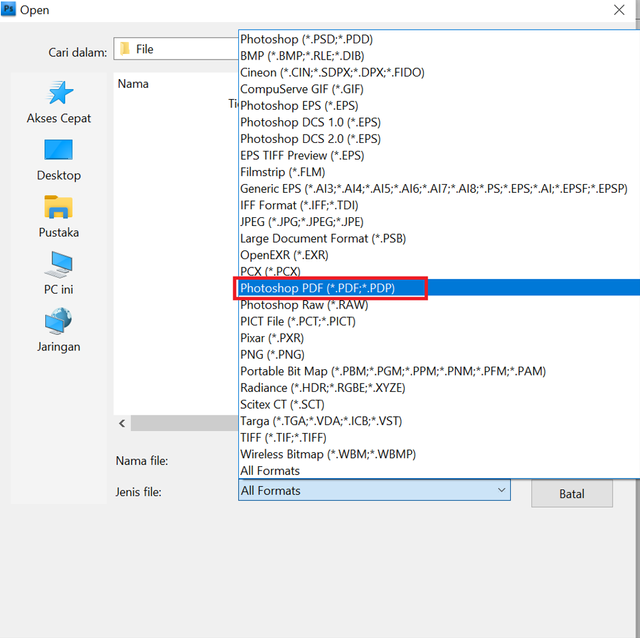Click the Batal cancel button
The image size is (640, 638).
571,494
